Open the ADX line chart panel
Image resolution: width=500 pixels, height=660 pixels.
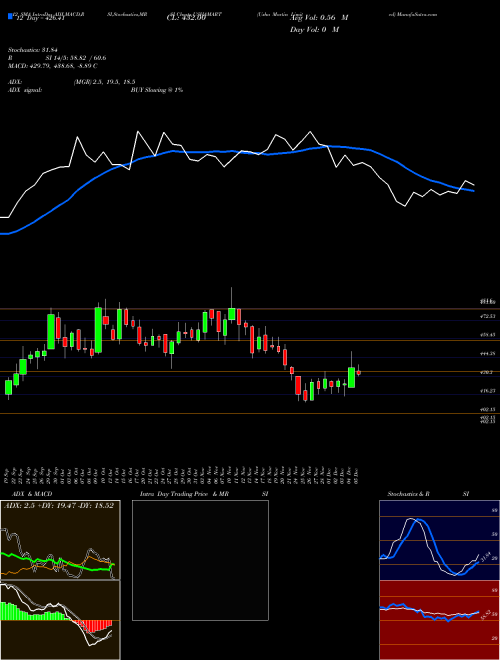click(60, 540)
